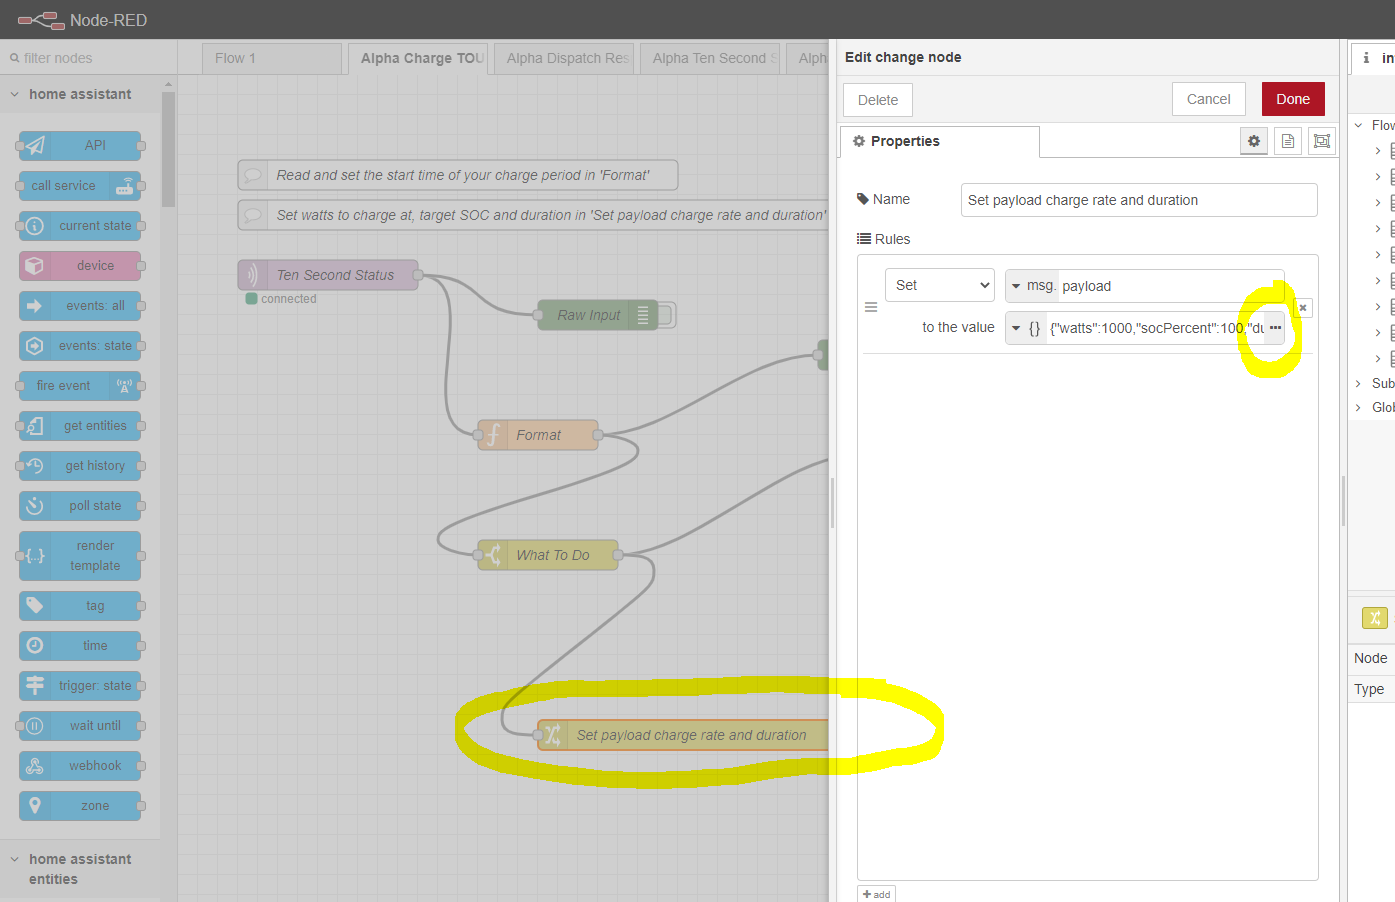Pick the webhook palette node
This screenshot has width=1395, height=902.
80,765
